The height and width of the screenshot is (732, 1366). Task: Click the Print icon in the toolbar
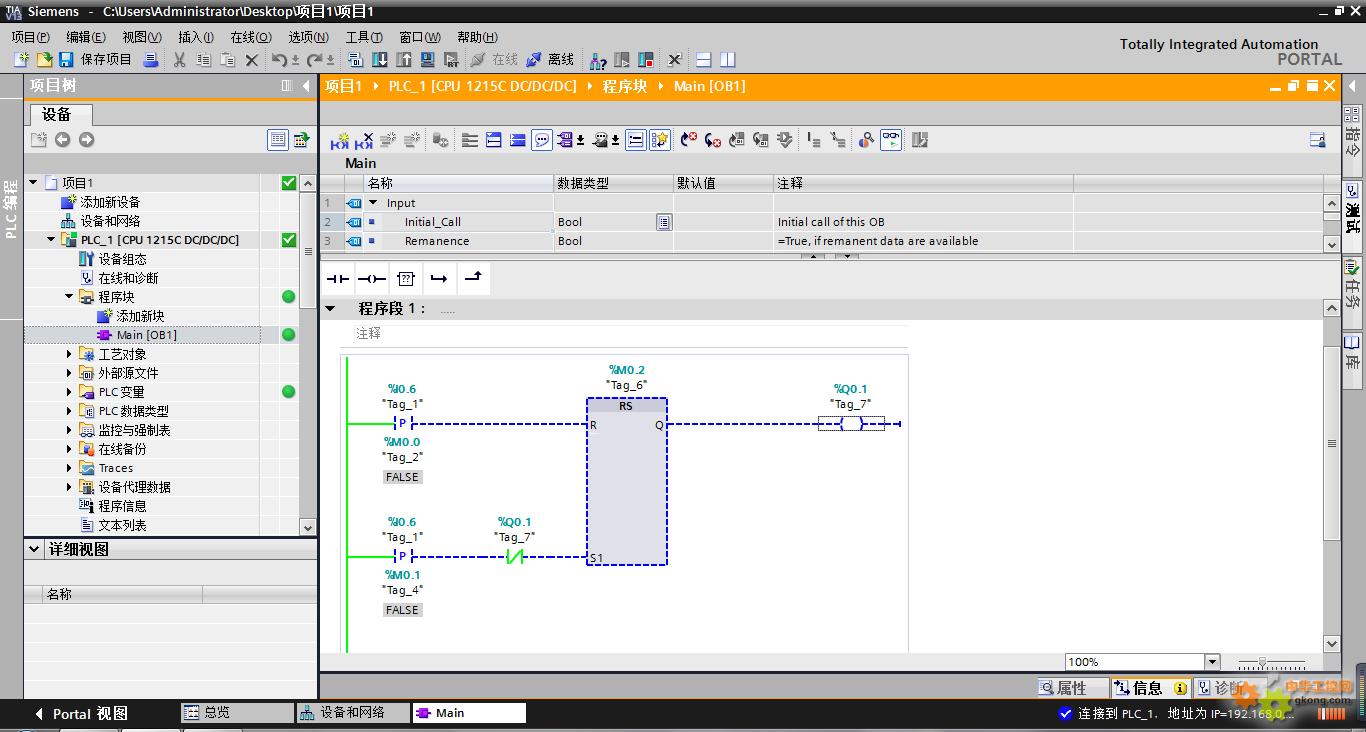(x=151, y=60)
